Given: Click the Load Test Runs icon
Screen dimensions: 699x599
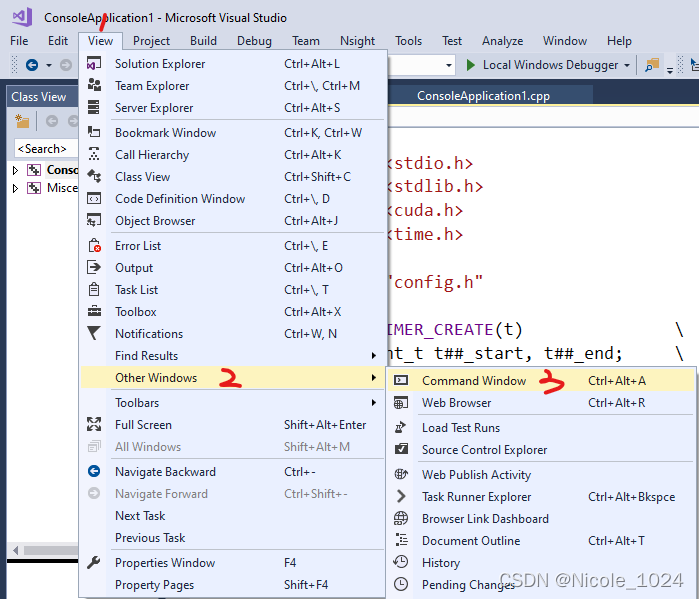Looking at the screenshot, I should tap(401, 427).
